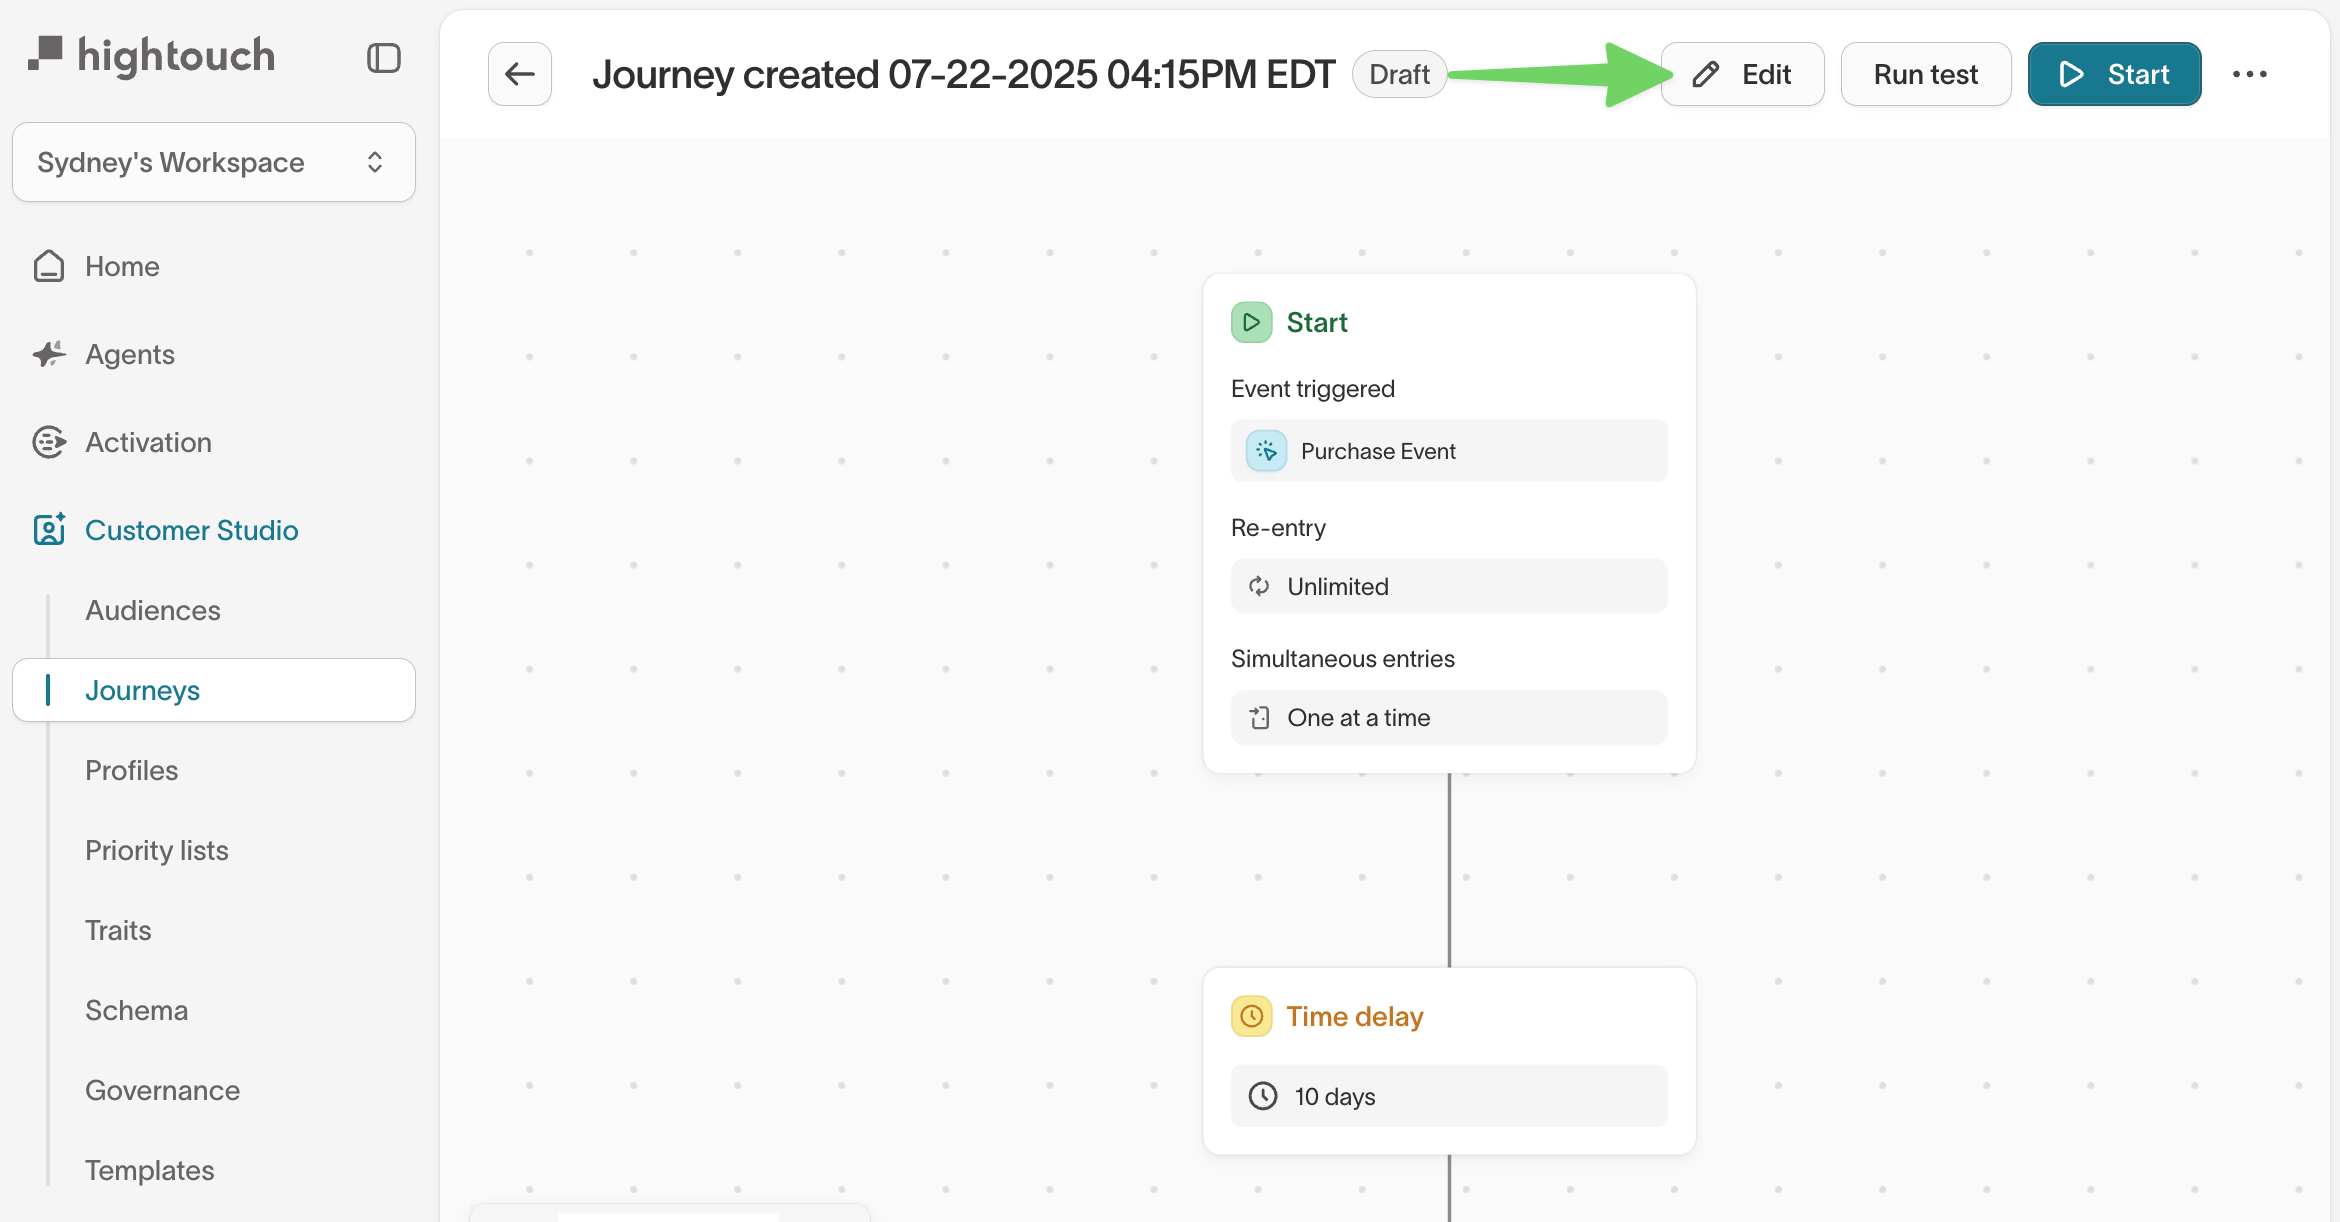Viewport: 2340px width, 1222px height.
Task: Click the Draft status badge
Action: click(x=1399, y=73)
